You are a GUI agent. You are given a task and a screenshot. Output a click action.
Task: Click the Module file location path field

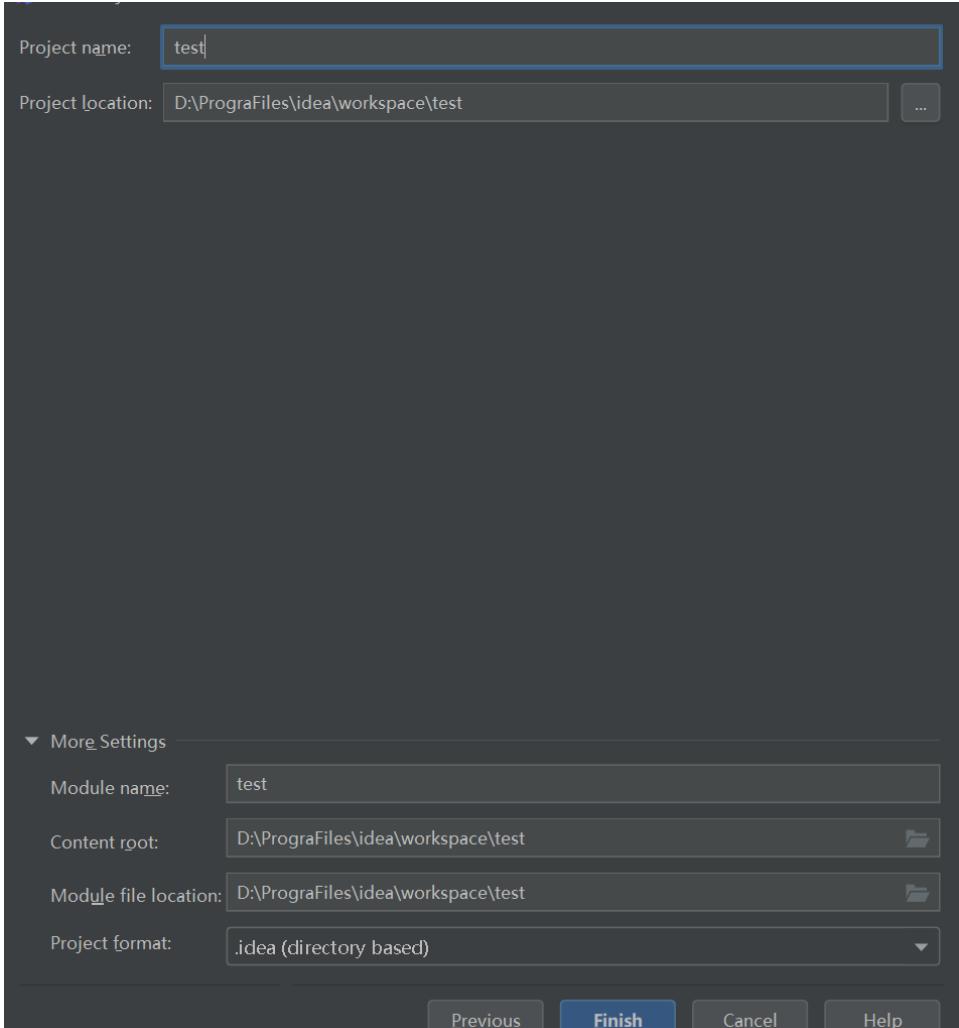pos(560,892)
